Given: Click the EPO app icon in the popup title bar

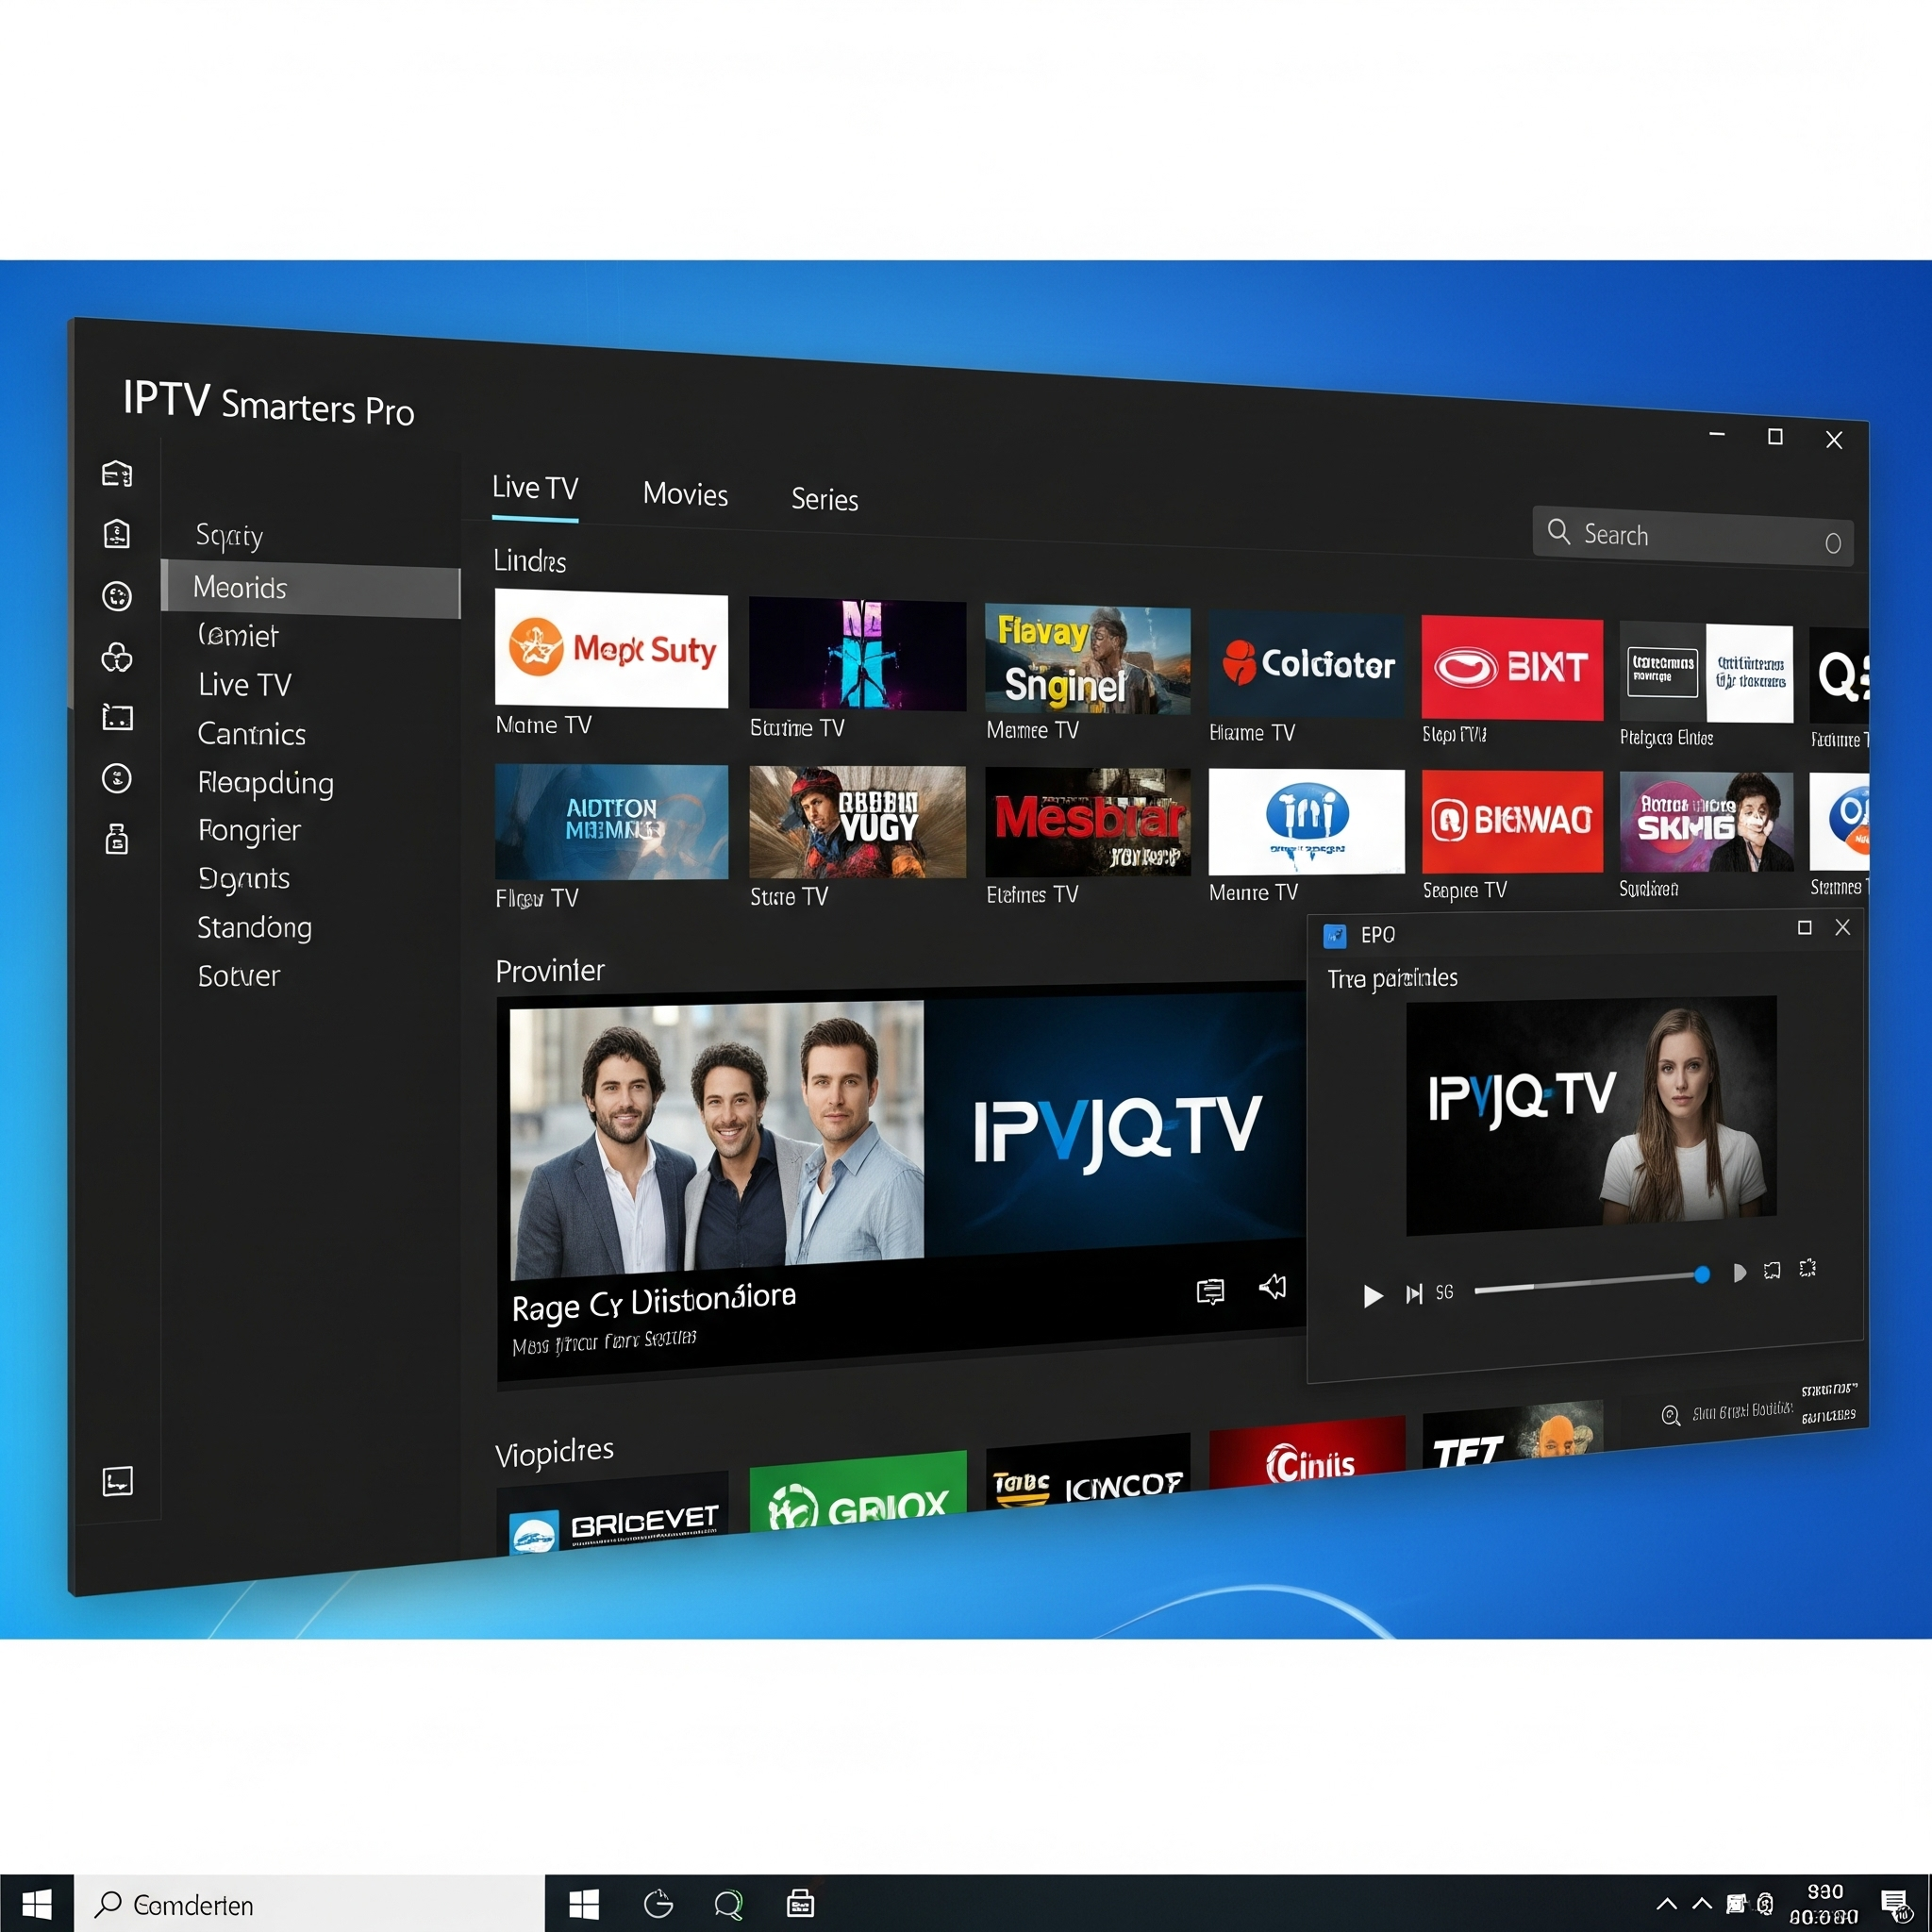Looking at the screenshot, I should 1334,936.
